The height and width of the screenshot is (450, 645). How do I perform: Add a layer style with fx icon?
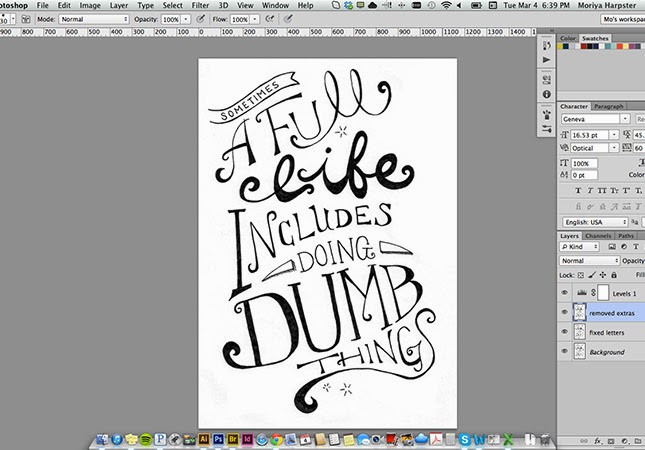click(598, 441)
